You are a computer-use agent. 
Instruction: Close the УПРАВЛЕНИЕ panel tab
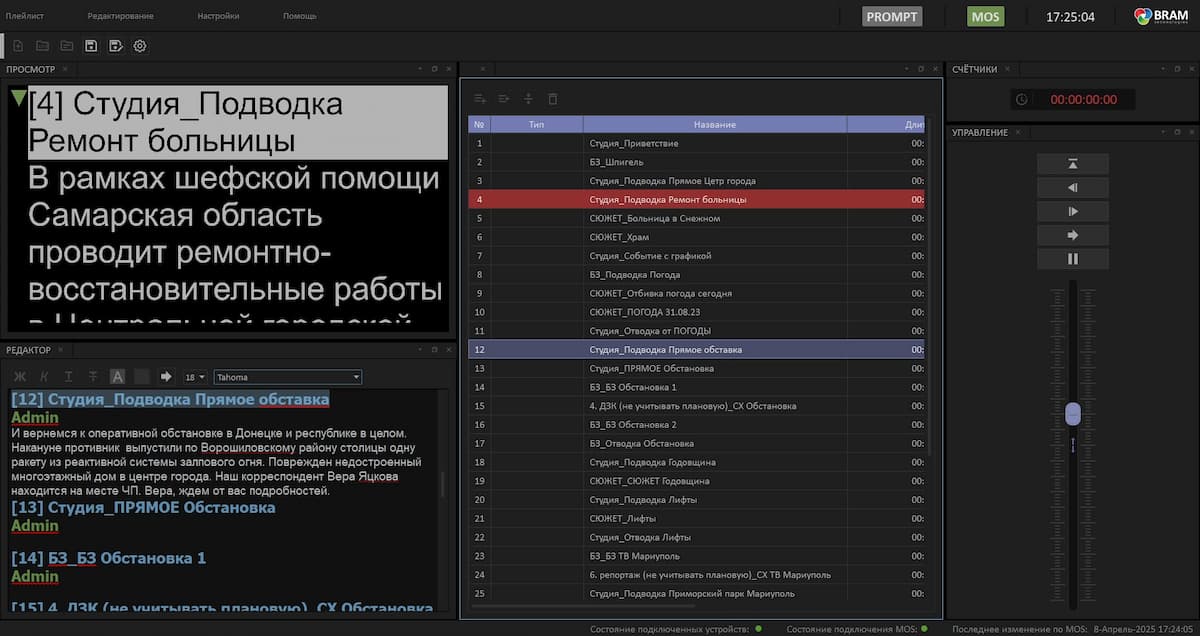pos(1018,132)
